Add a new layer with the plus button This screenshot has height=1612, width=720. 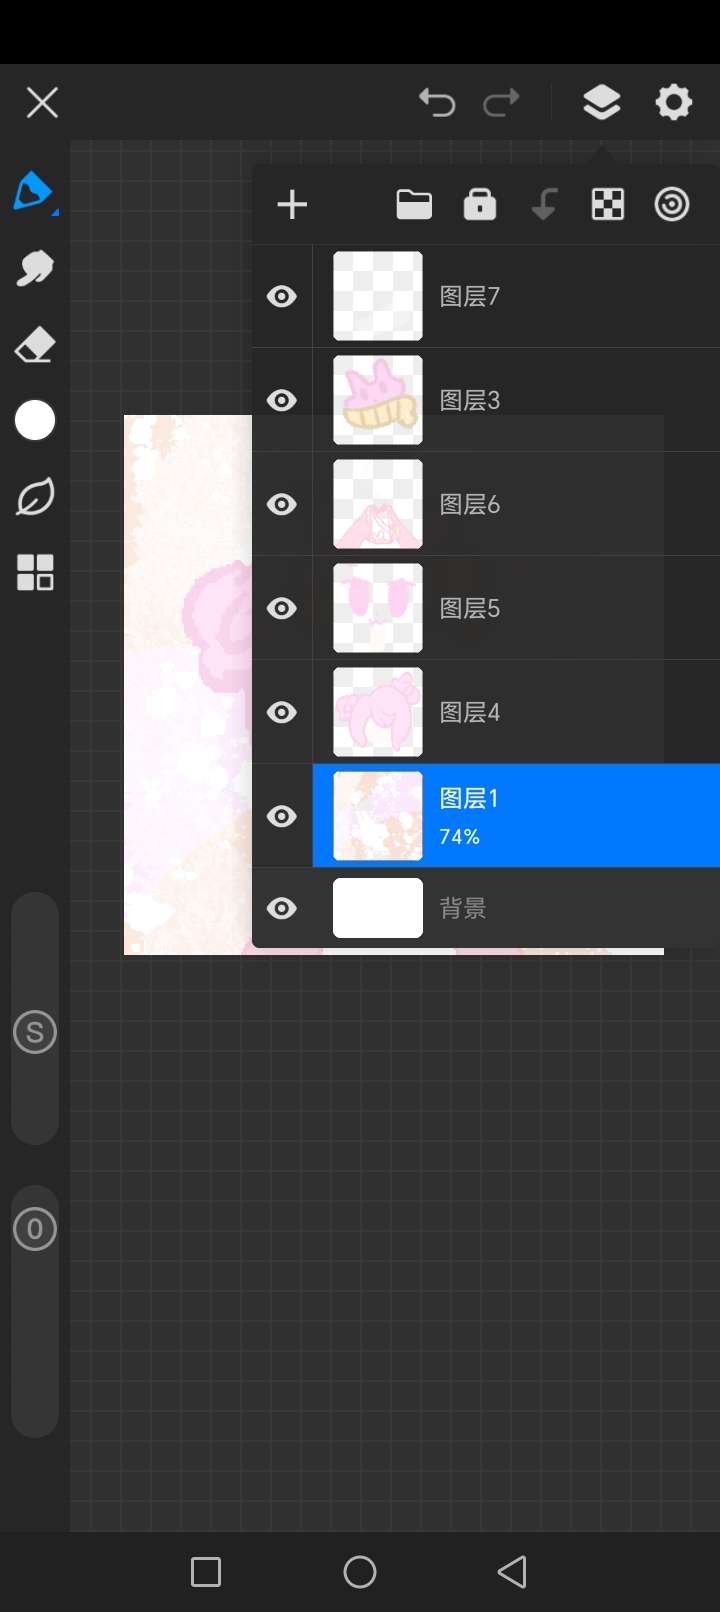pyautogui.click(x=292, y=205)
